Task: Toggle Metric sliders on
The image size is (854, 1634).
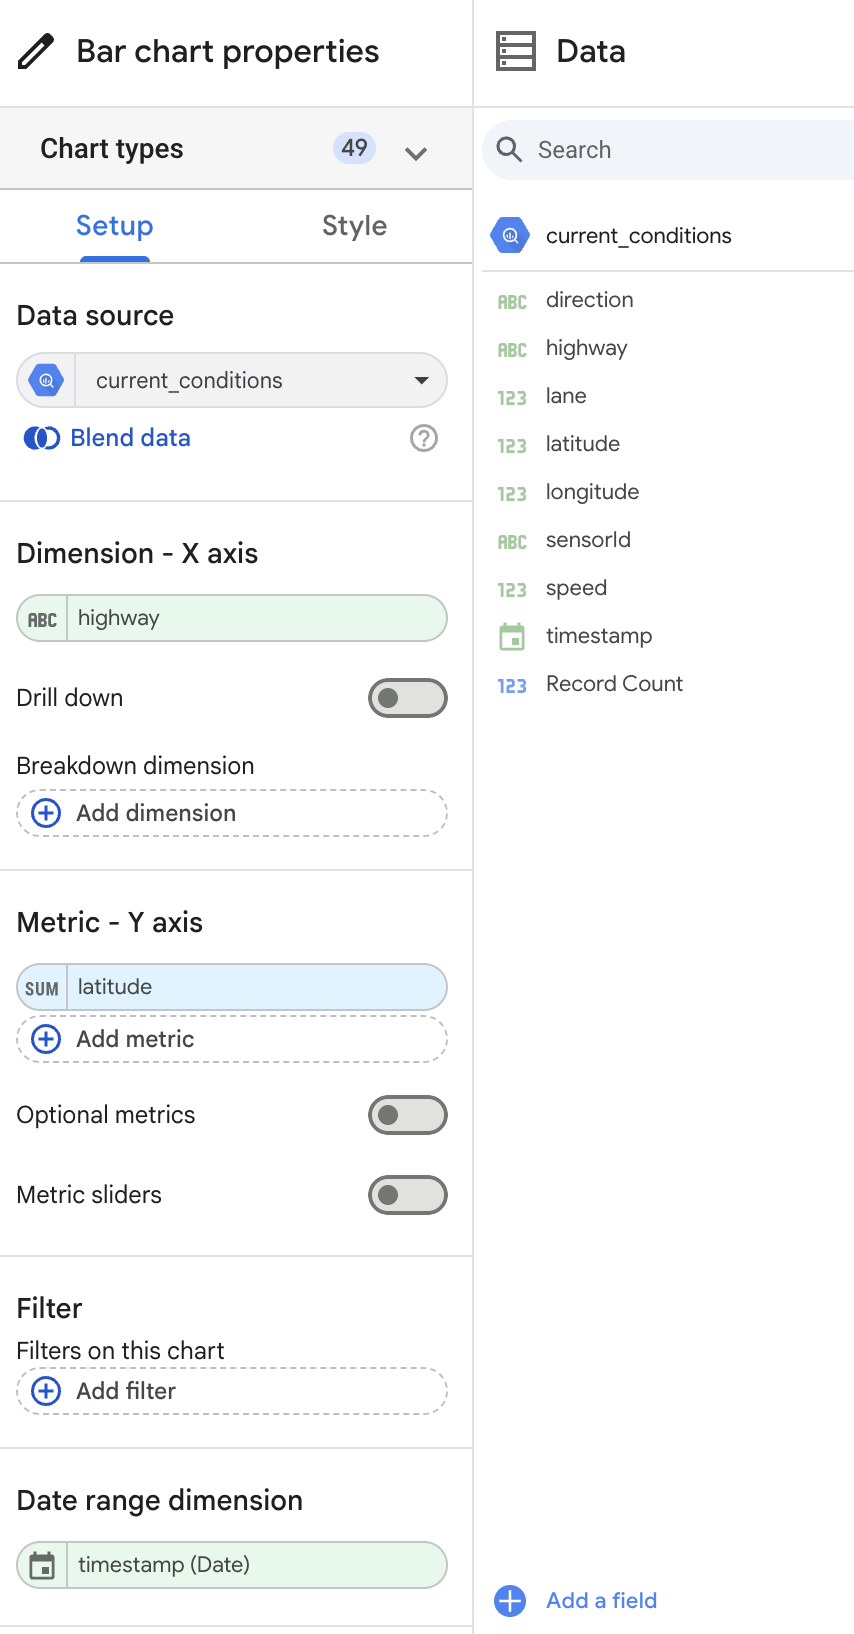Action: (407, 1195)
